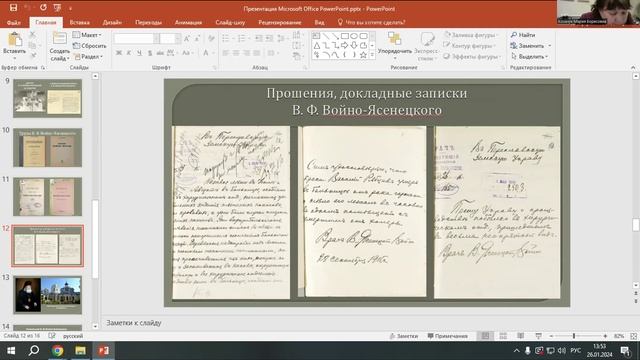Start slideshow from beginning quick access icon

click(57, 7)
